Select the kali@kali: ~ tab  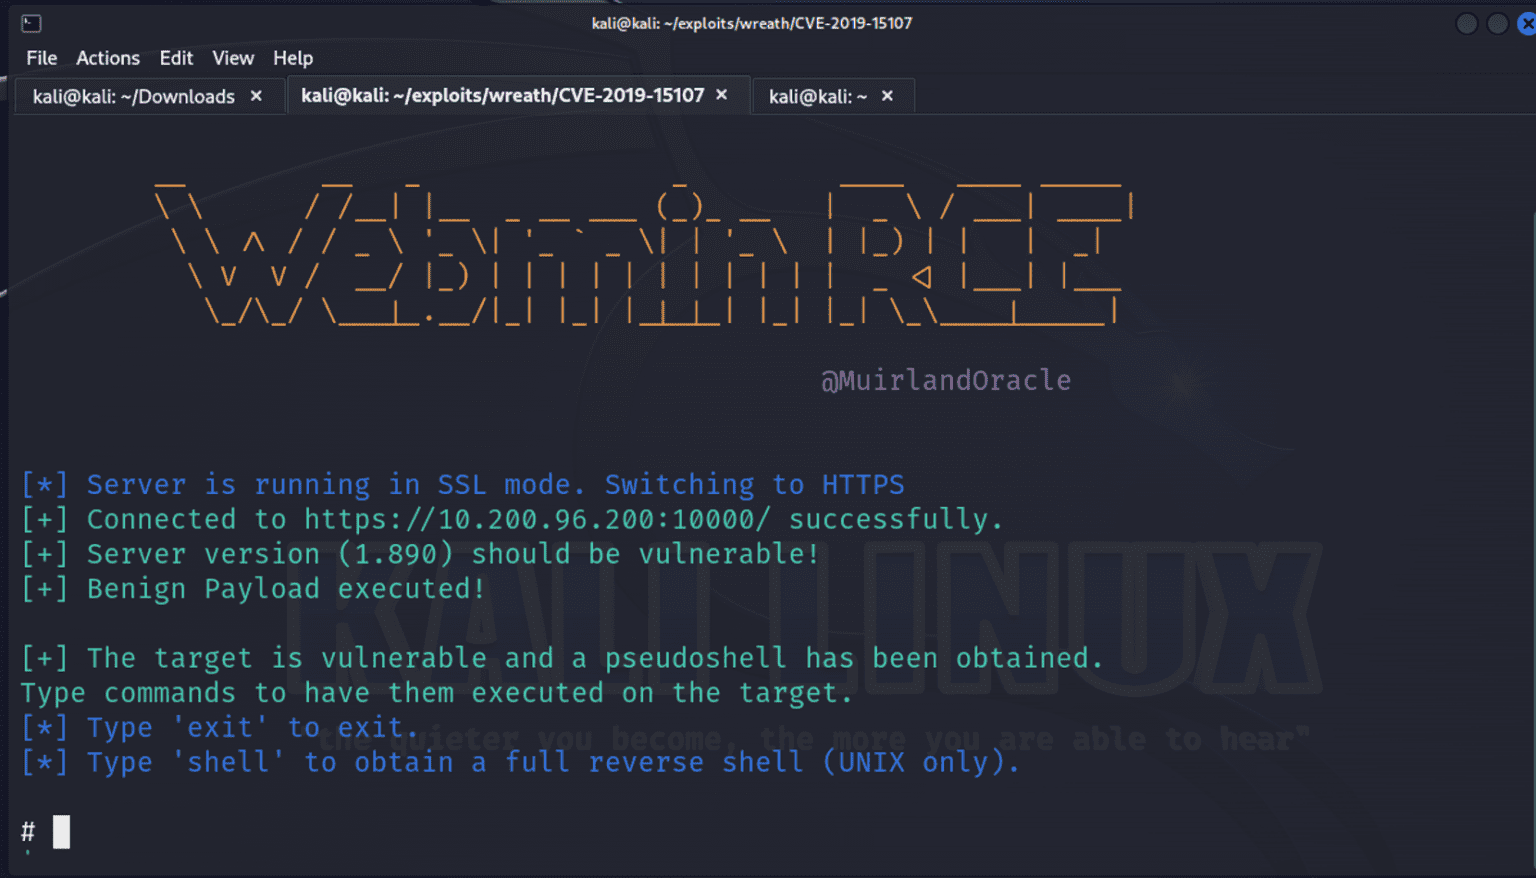pos(815,96)
